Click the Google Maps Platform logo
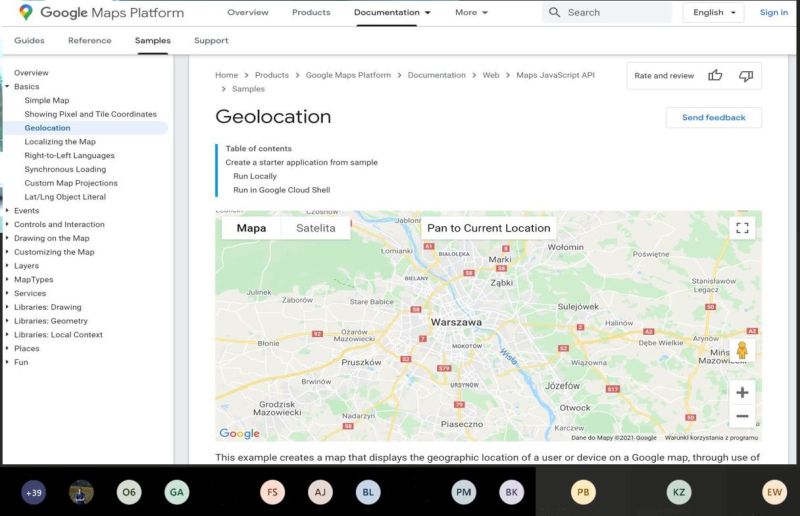 [102, 12]
